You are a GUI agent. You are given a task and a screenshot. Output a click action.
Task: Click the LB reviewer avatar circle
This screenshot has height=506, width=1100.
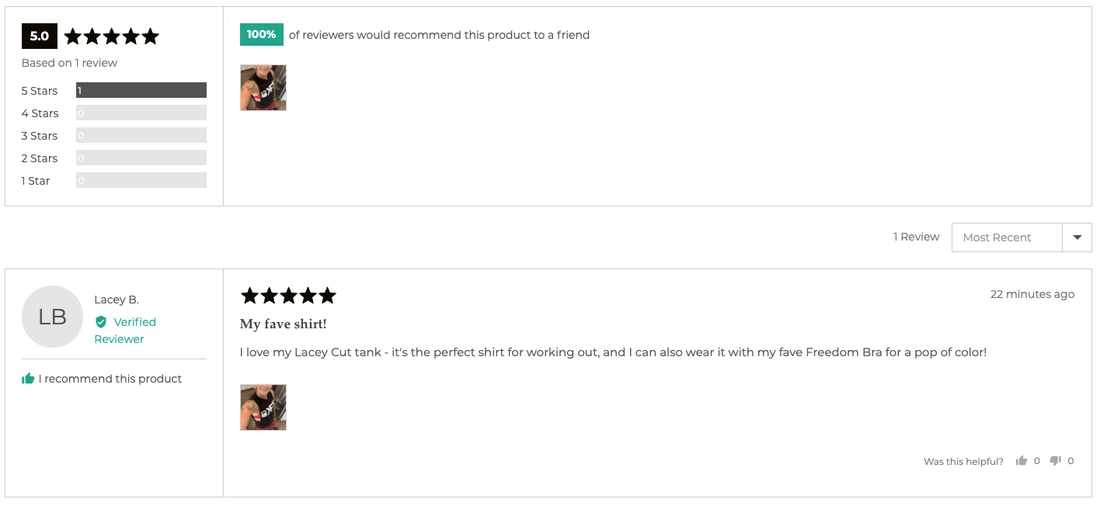click(x=52, y=317)
